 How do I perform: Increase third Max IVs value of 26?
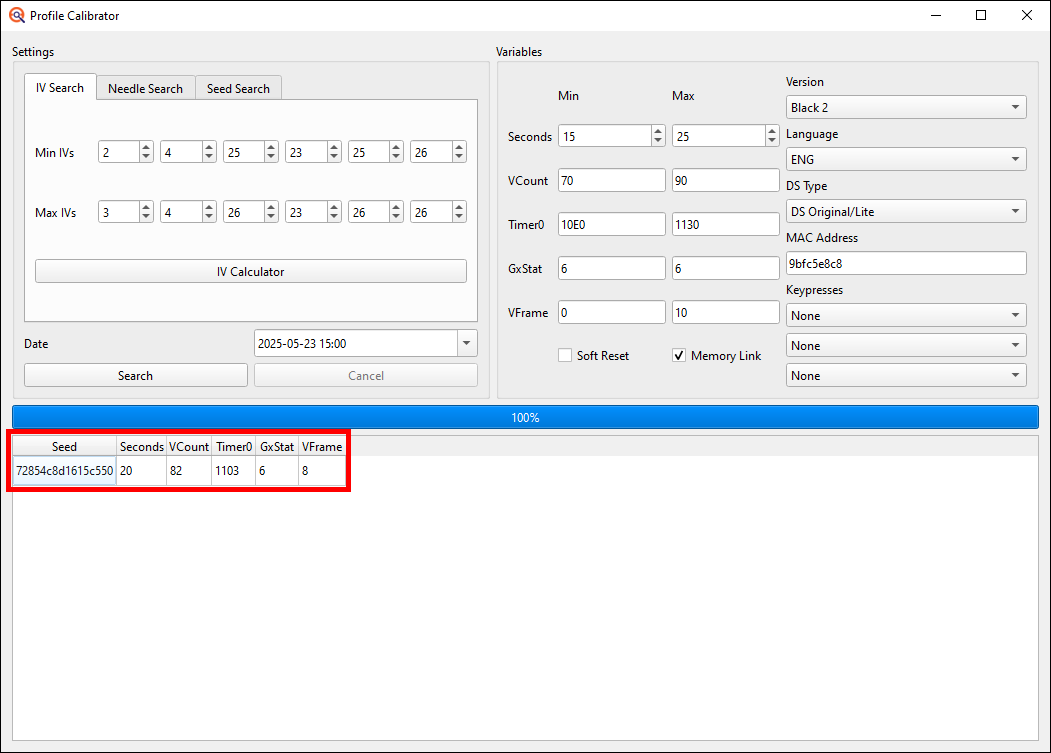(x=271, y=207)
